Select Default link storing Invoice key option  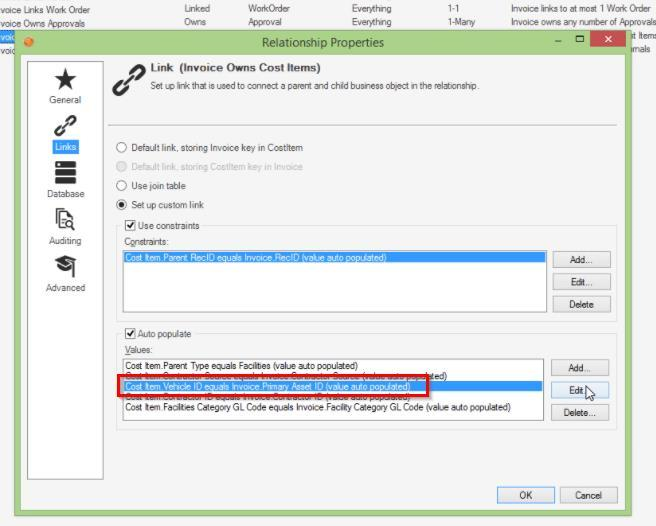123,148
